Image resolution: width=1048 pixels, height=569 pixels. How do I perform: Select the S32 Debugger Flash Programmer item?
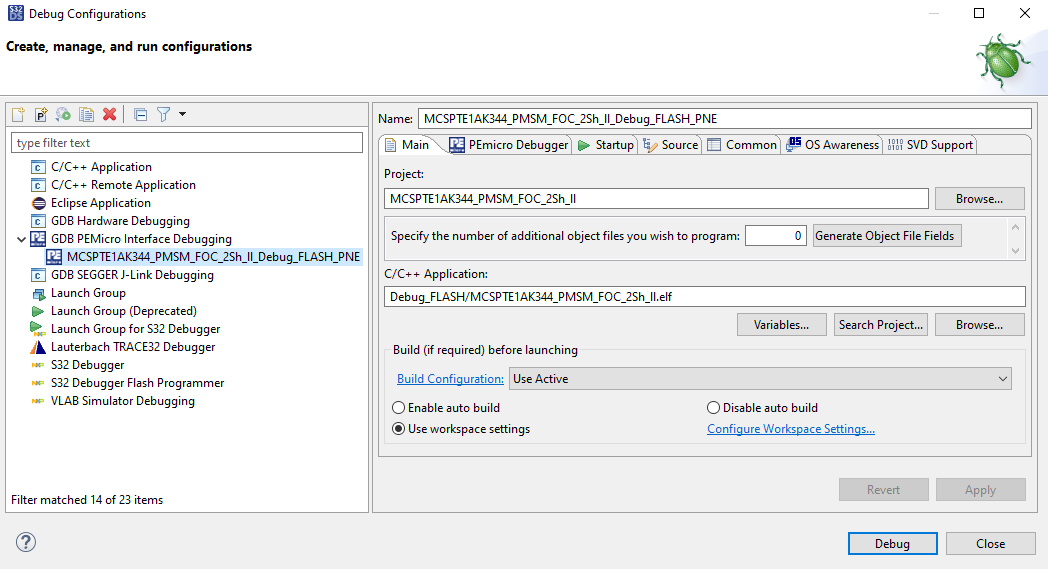137,383
